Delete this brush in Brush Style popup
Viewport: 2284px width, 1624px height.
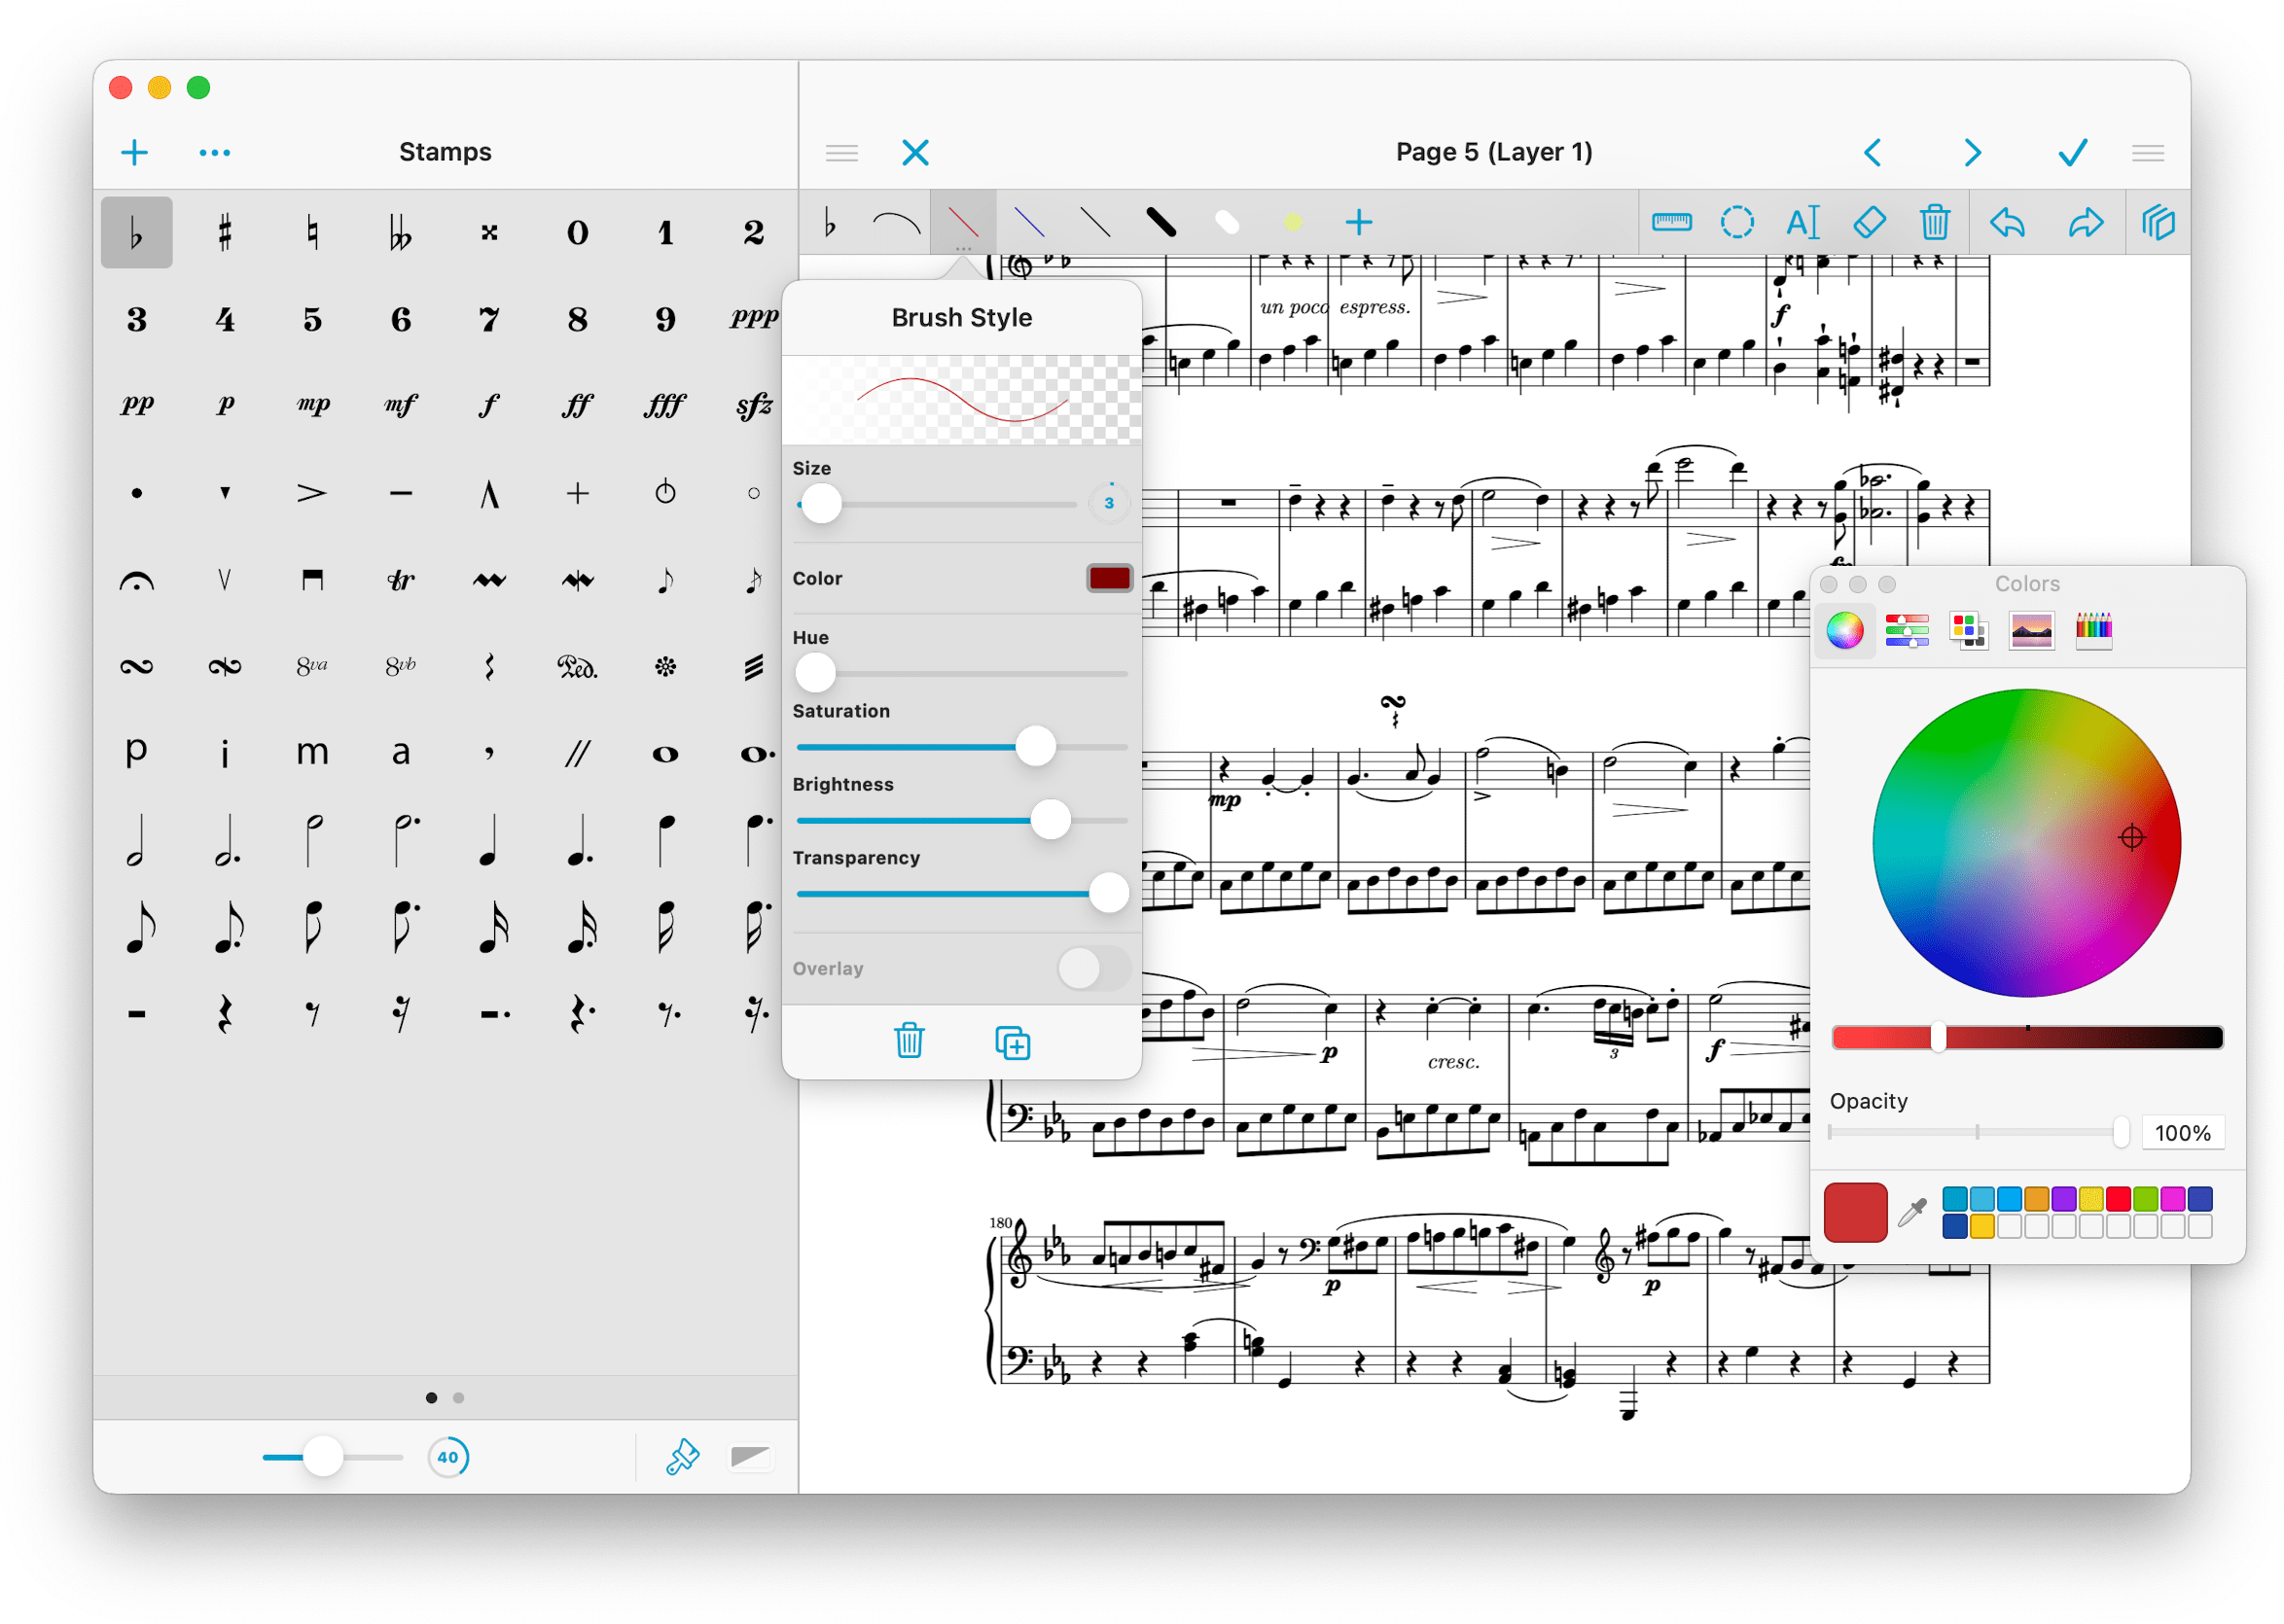pyautogui.click(x=909, y=1040)
